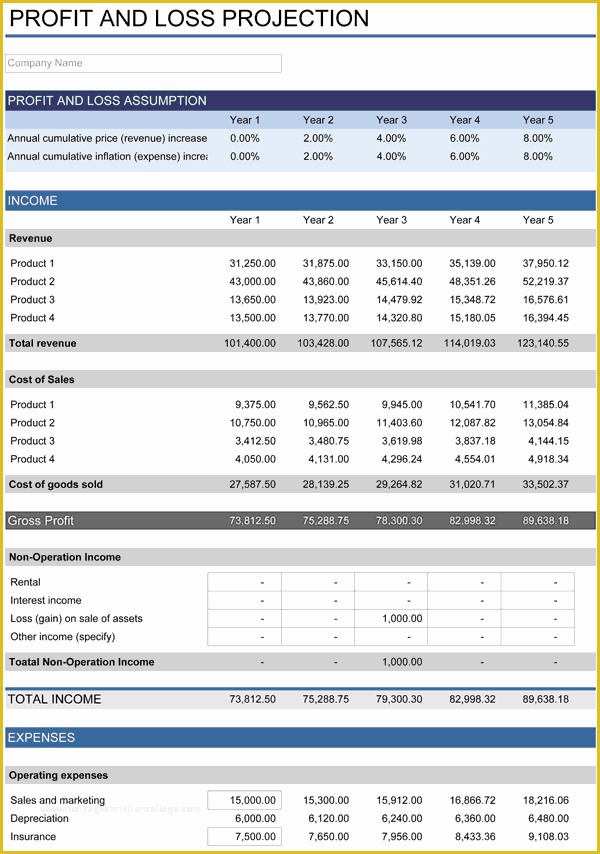This screenshot has height=854, width=600.
Task: Click the Company Name input field
Action: pyautogui.click(x=143, y=63)
